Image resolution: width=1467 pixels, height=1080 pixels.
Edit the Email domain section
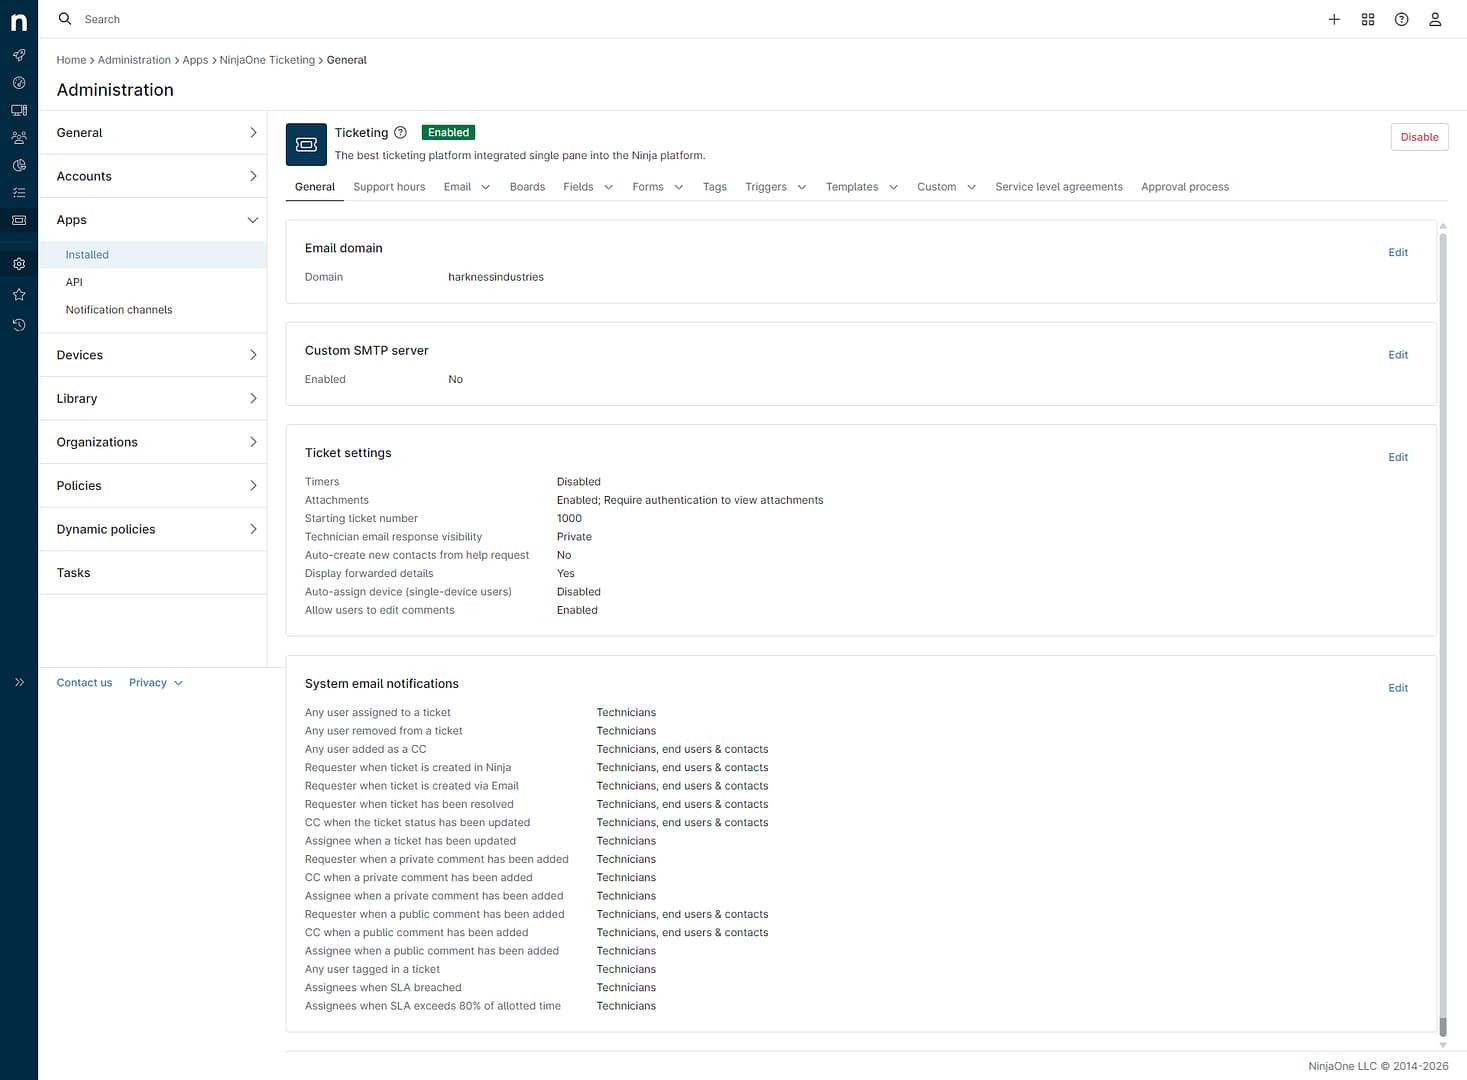(x=1398, y=253)
